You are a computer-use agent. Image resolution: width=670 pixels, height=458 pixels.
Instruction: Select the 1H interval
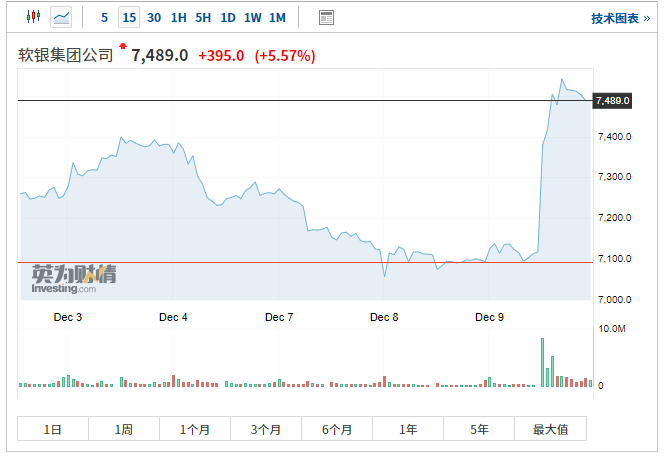(x=179, y=18)
